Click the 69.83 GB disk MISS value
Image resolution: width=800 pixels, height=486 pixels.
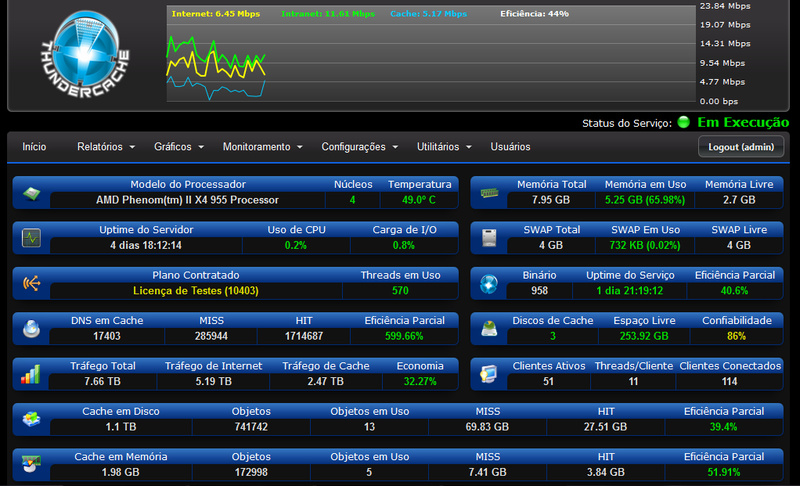487,427
